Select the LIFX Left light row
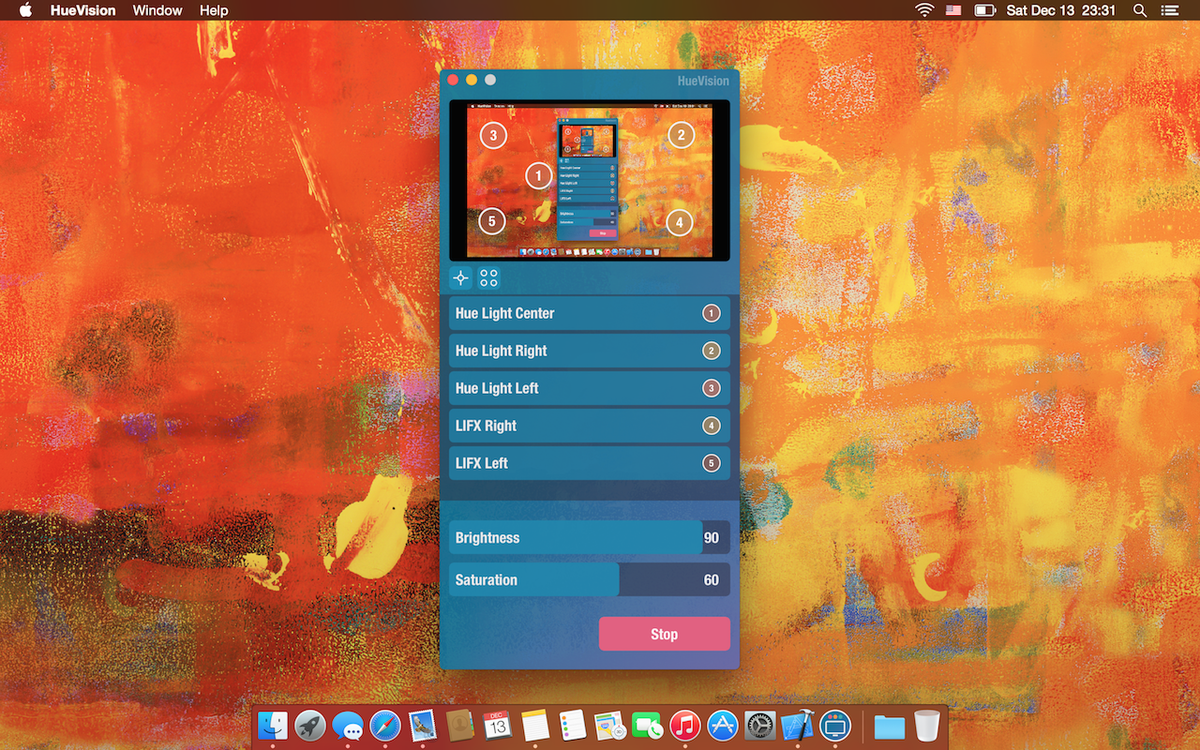 click(589, 463)
